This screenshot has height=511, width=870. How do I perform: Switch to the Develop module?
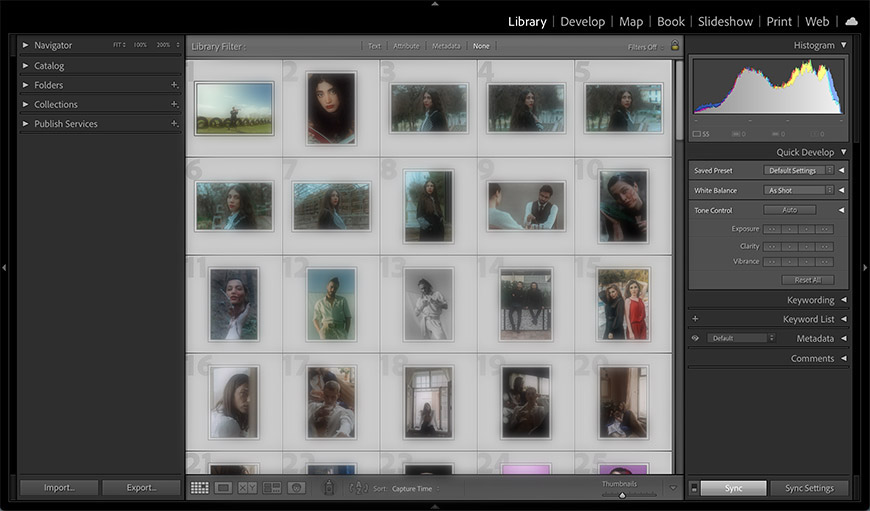pyautogui.click(x=583, y=22)
